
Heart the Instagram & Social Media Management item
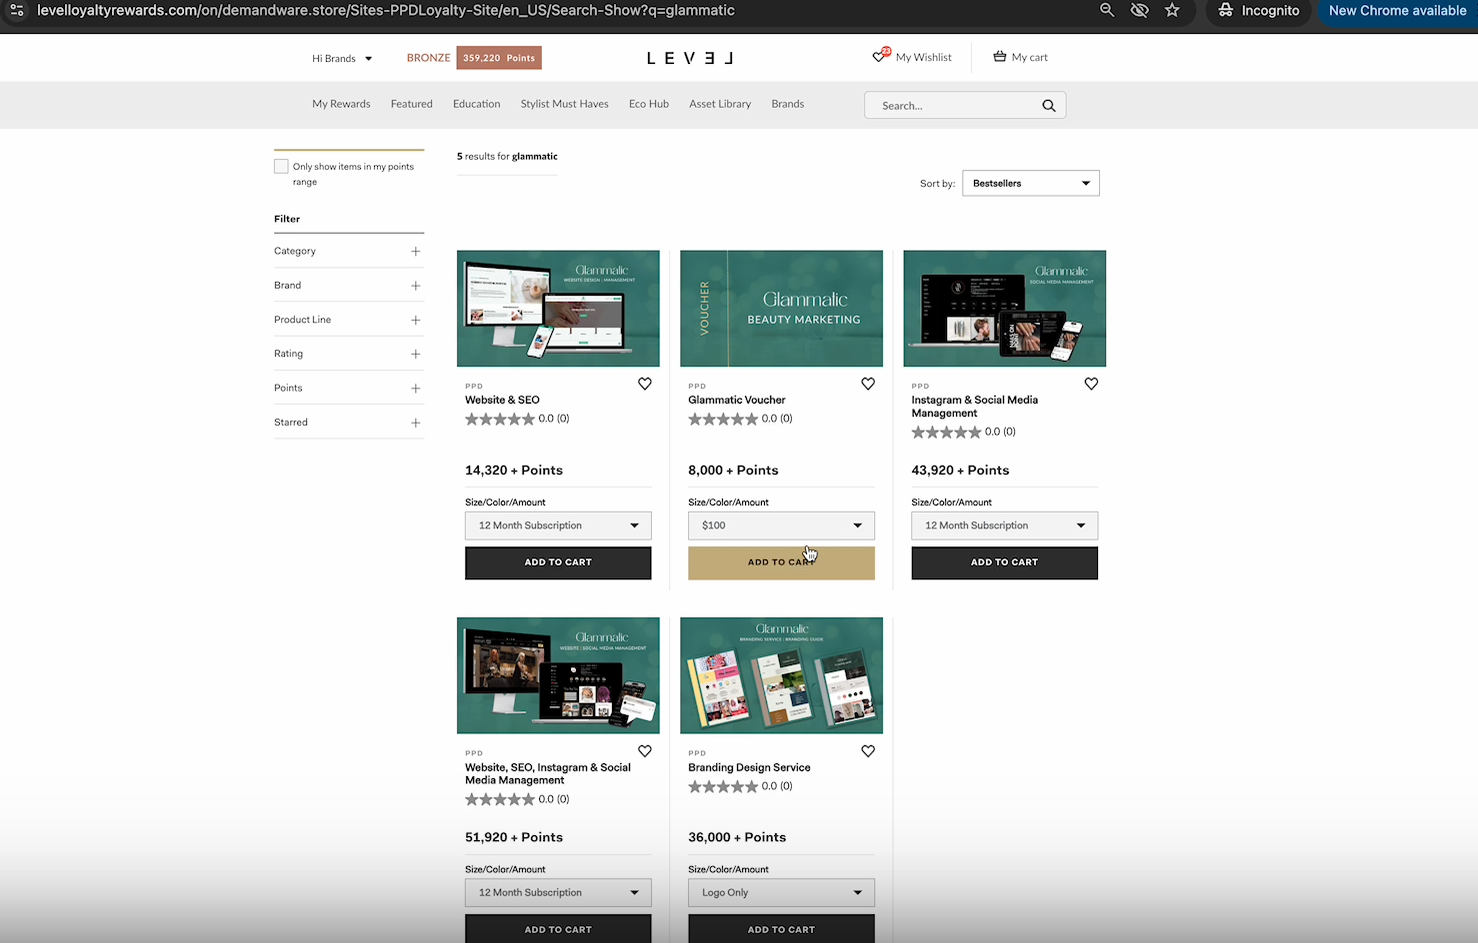1091,384
